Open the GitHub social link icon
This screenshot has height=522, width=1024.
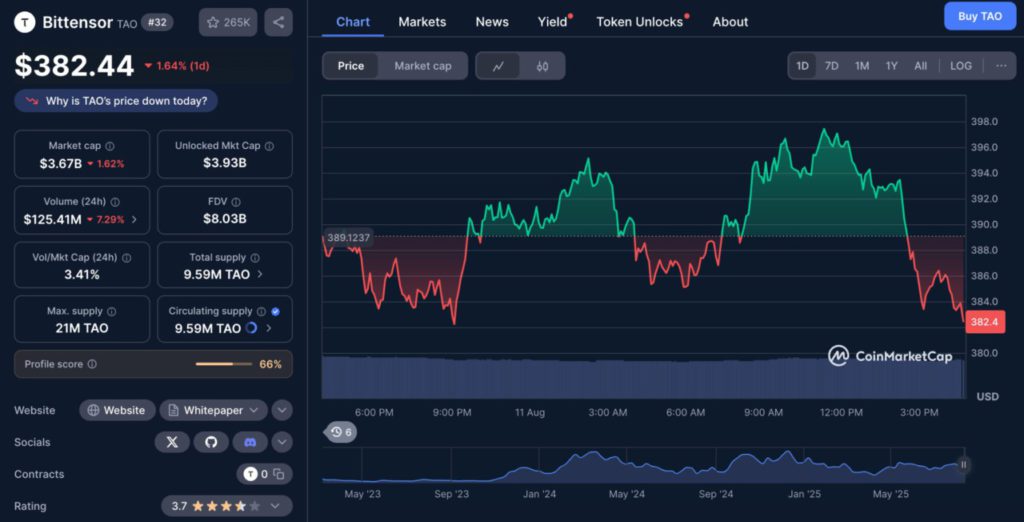(211, 442)
